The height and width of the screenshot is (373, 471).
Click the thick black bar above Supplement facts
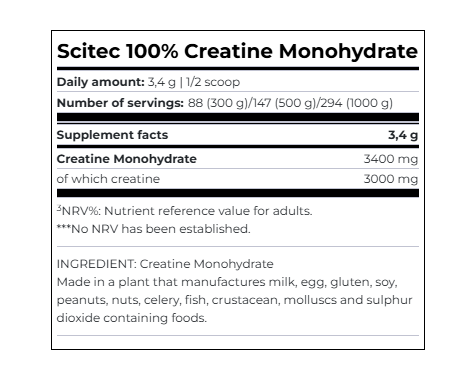(x=238, y=117)
